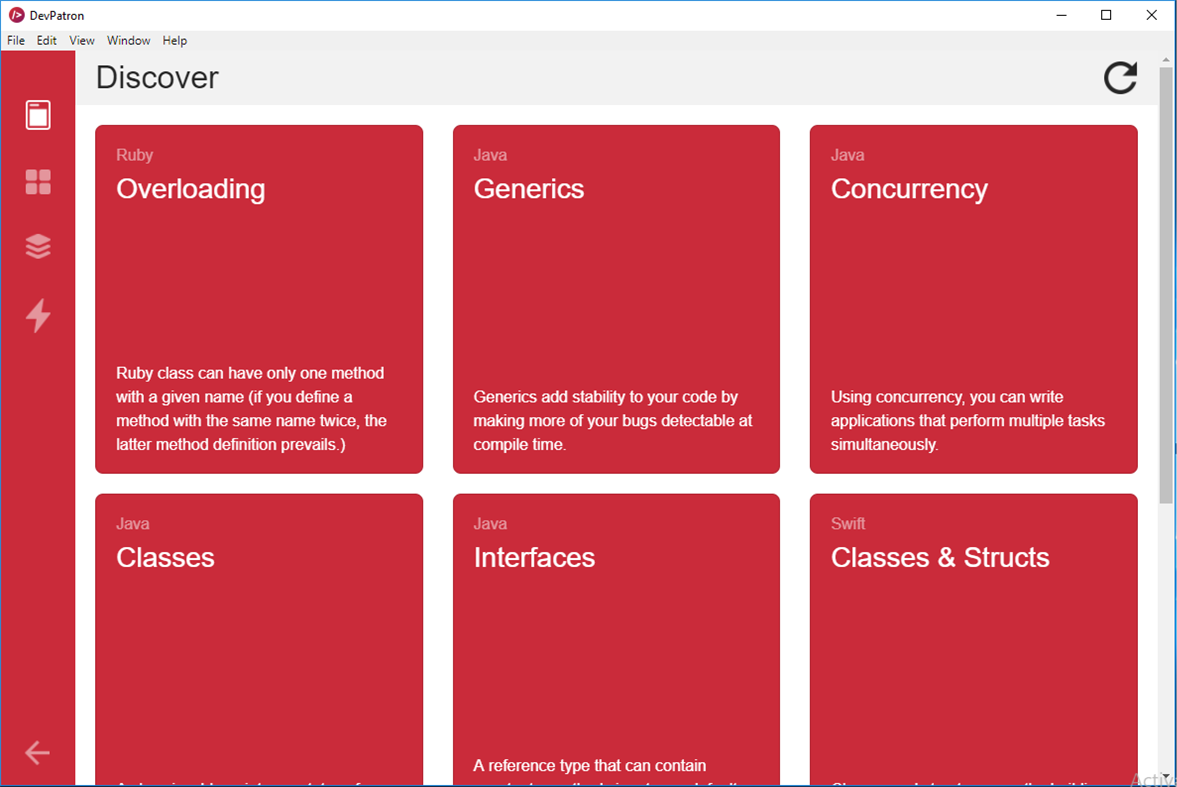Open the grid view from the sidebar

coord(37,181)
